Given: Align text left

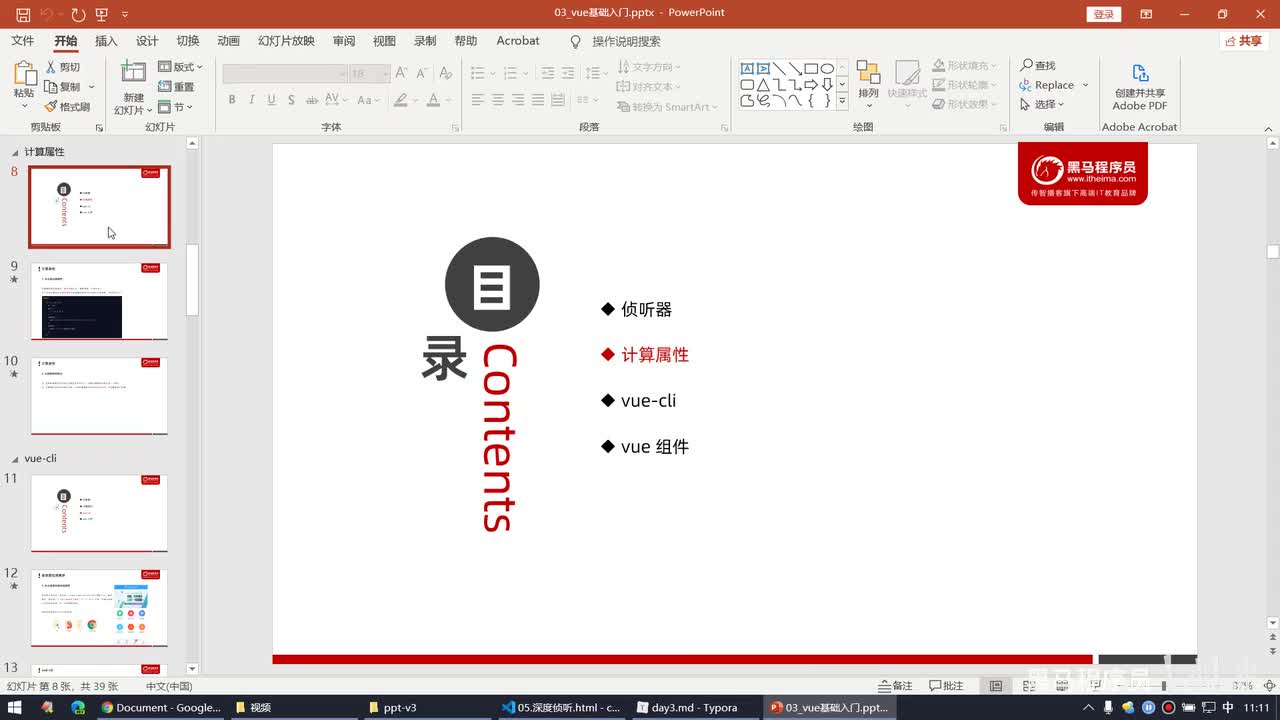Looking at the screenshot, I should click(x=478, y=100).
